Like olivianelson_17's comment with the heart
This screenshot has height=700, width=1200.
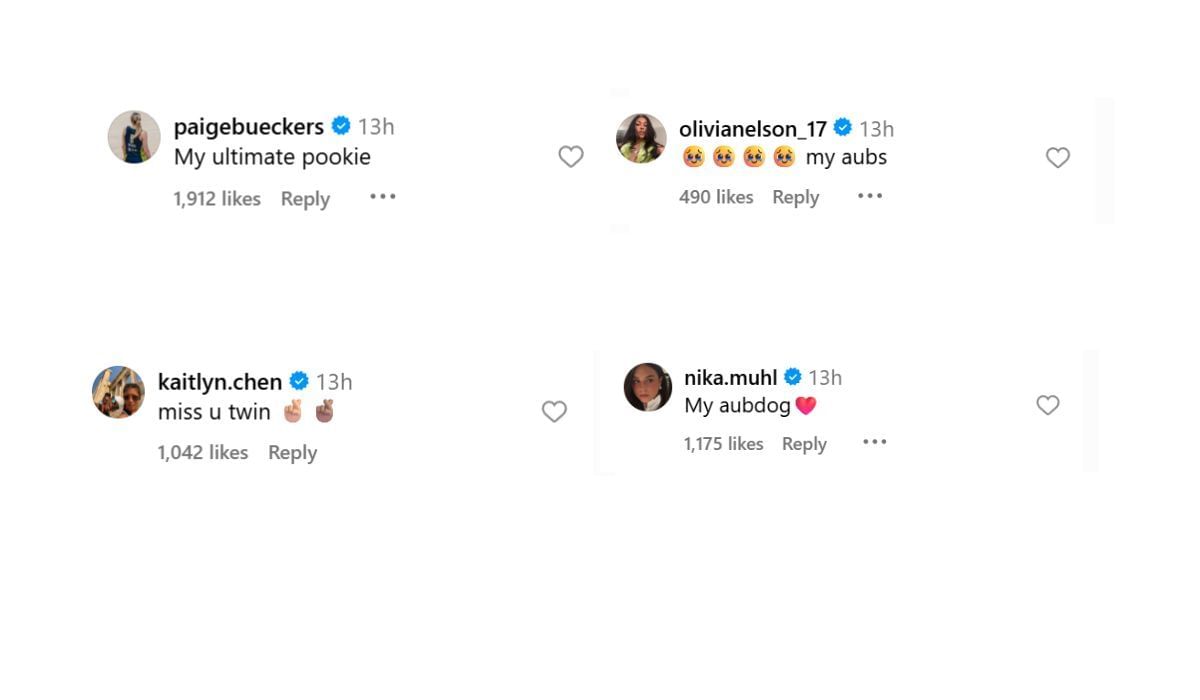click(x=1058, y=158)
